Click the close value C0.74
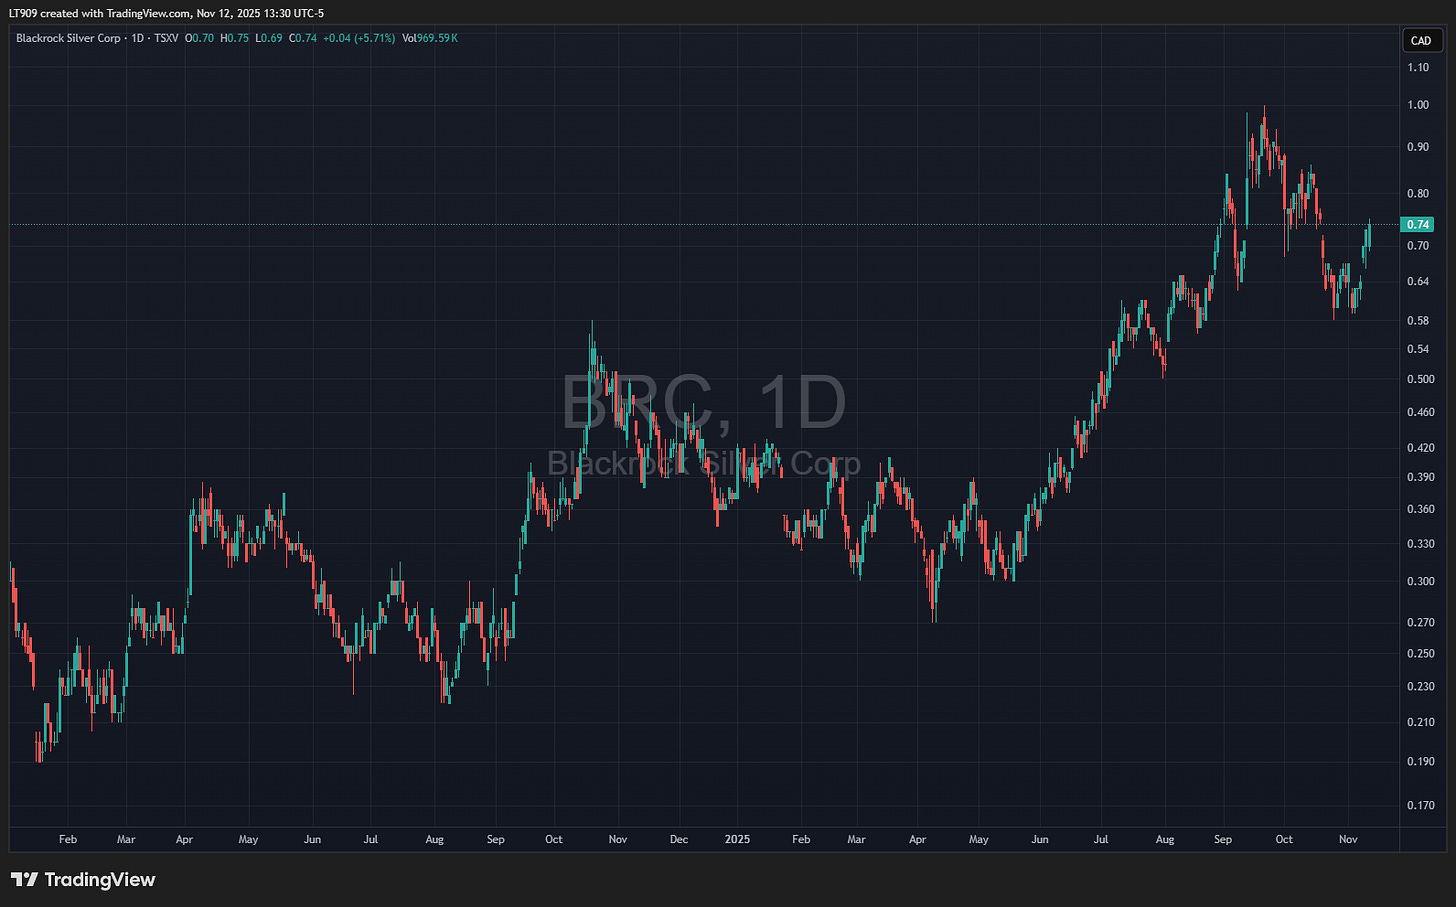1456x907 pixels. (303, 38)
